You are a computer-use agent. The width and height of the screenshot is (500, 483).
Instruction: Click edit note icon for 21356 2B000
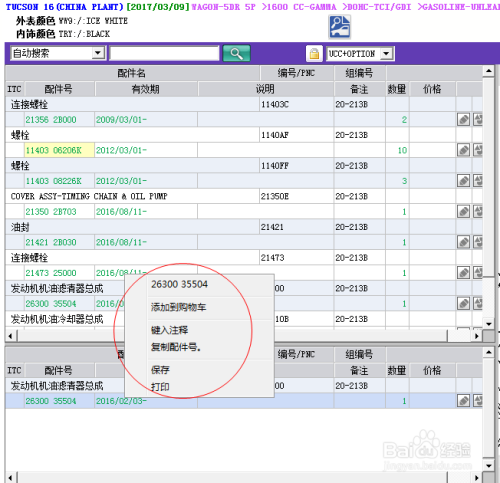pos(463,120)
